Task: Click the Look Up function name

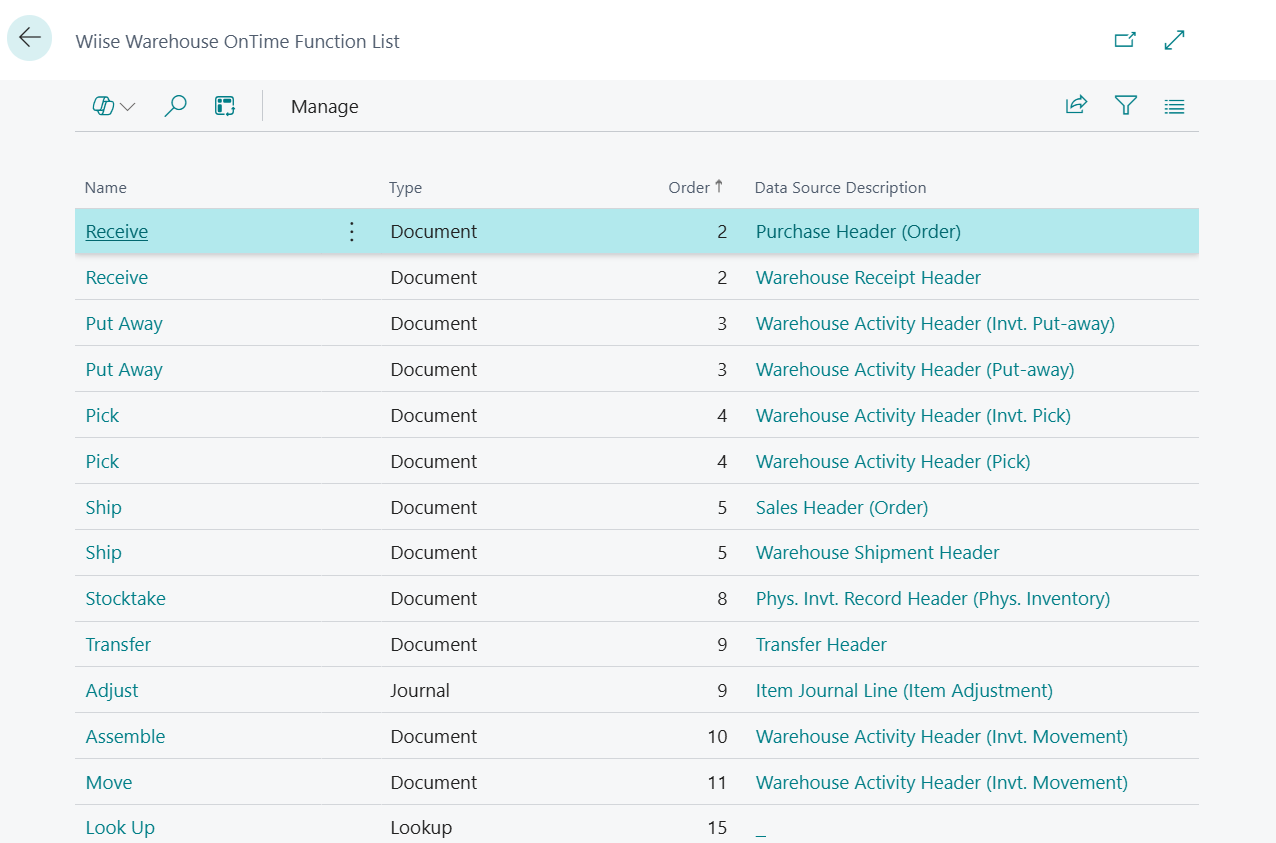Action: [x=119, y=827]
